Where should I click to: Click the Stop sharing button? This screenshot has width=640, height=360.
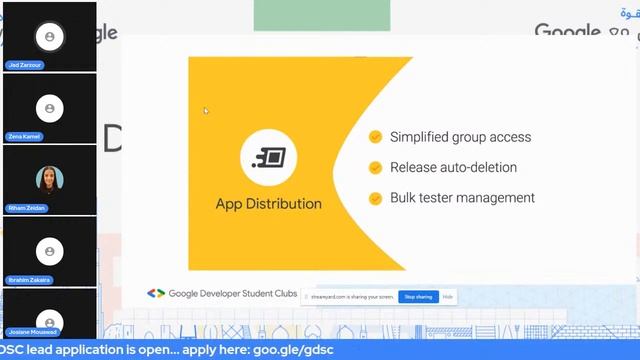coord(418,297)
